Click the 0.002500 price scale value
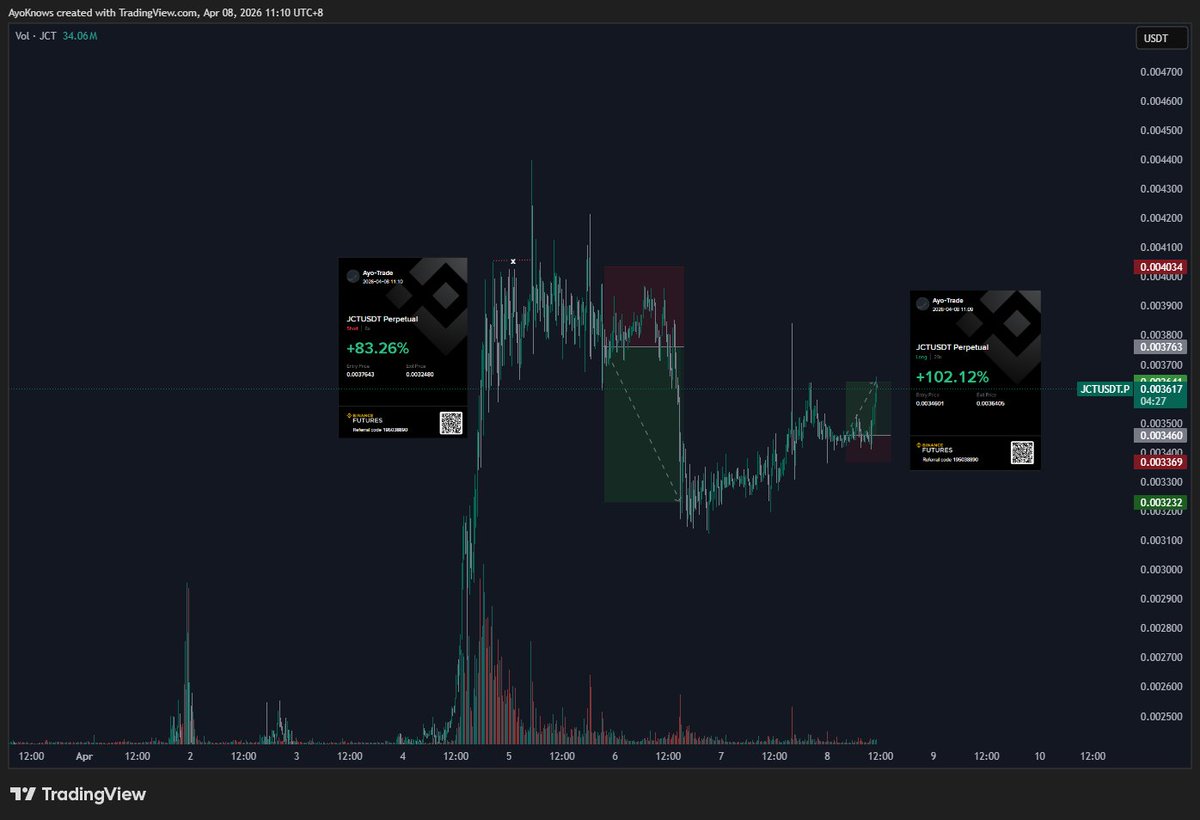This screenshot has height=820, width=1200. click(1160, 716)
